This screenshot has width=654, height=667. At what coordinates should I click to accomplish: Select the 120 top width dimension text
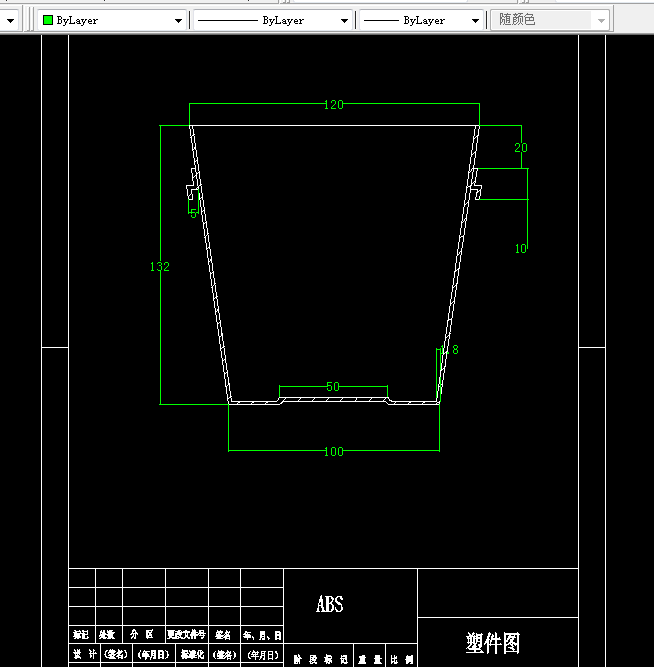(333, 104)
